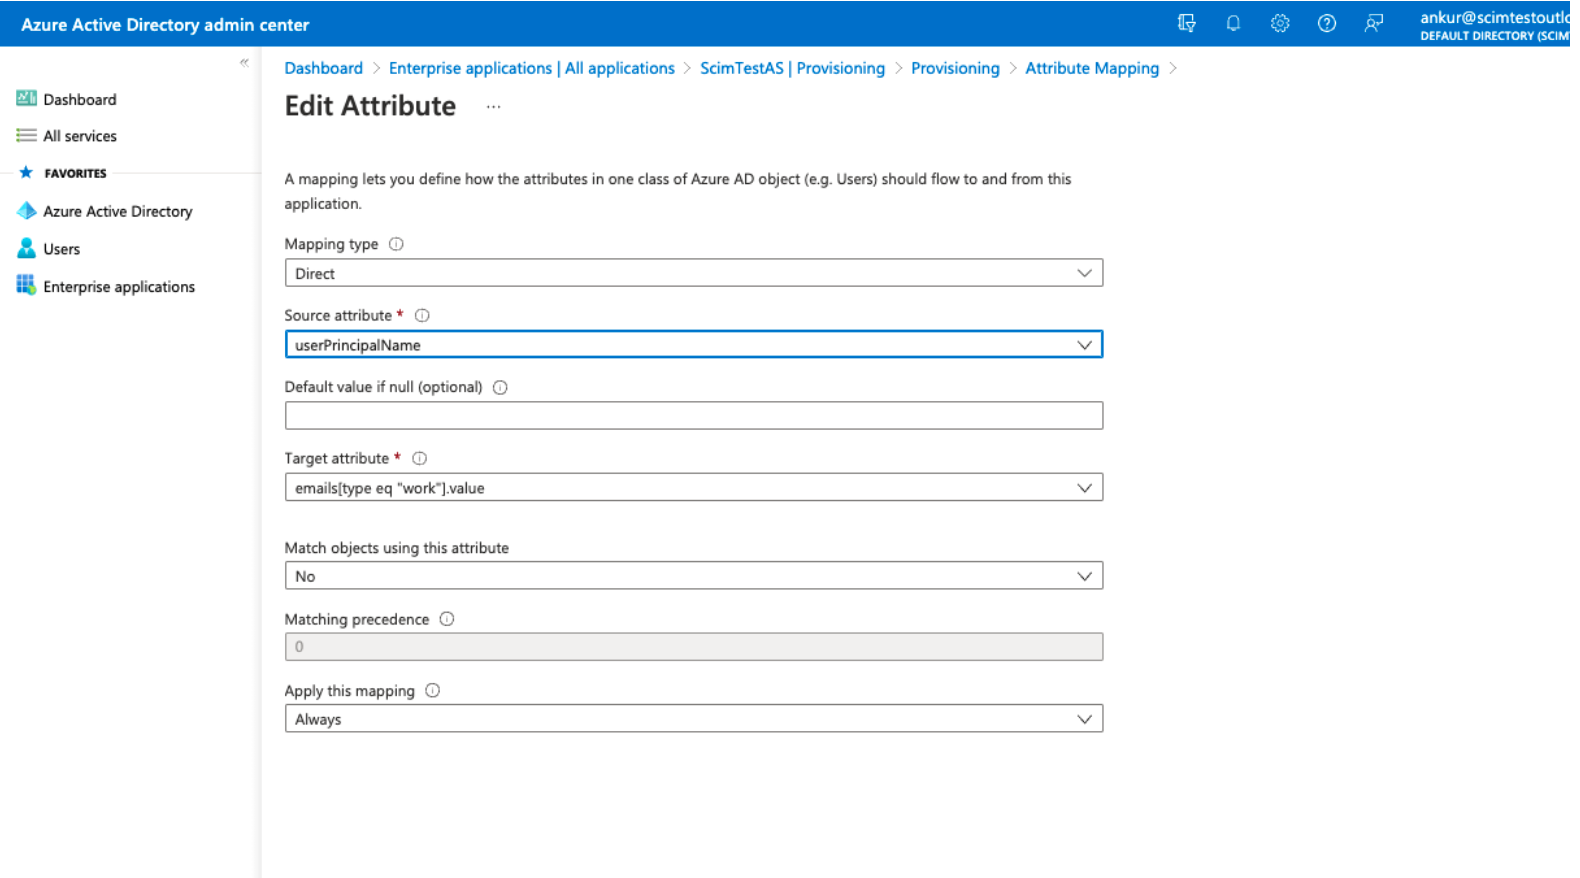Navigate to Attribute Mapping breadcrumb
The width and height of the screenshot is (1580, 878).
click(1092, 68)
